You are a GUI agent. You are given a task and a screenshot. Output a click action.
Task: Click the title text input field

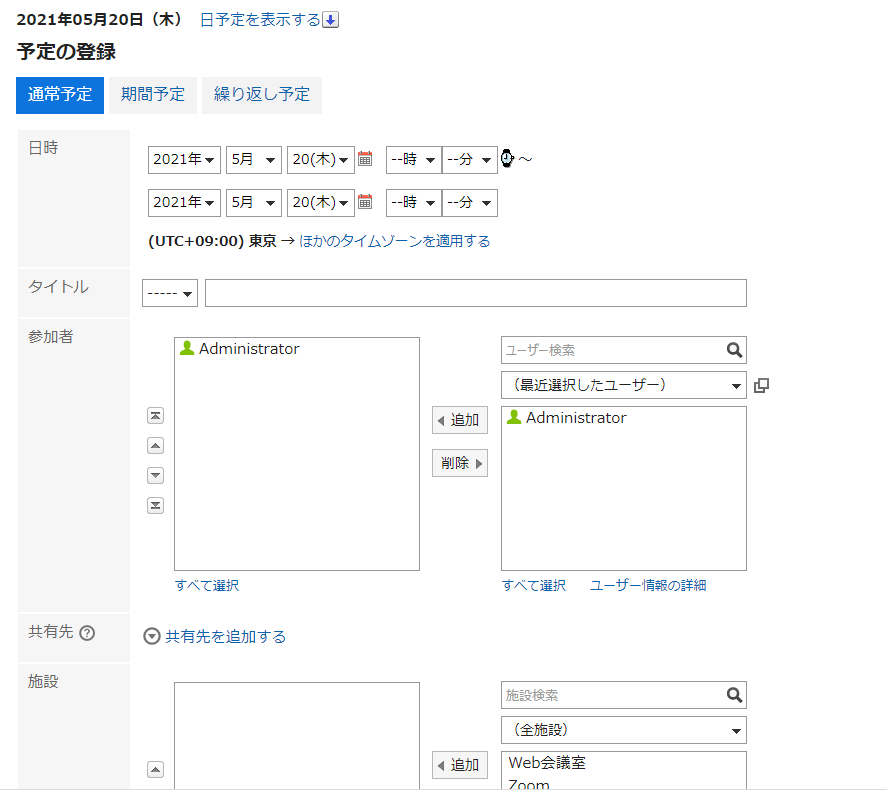pos(475,294)
